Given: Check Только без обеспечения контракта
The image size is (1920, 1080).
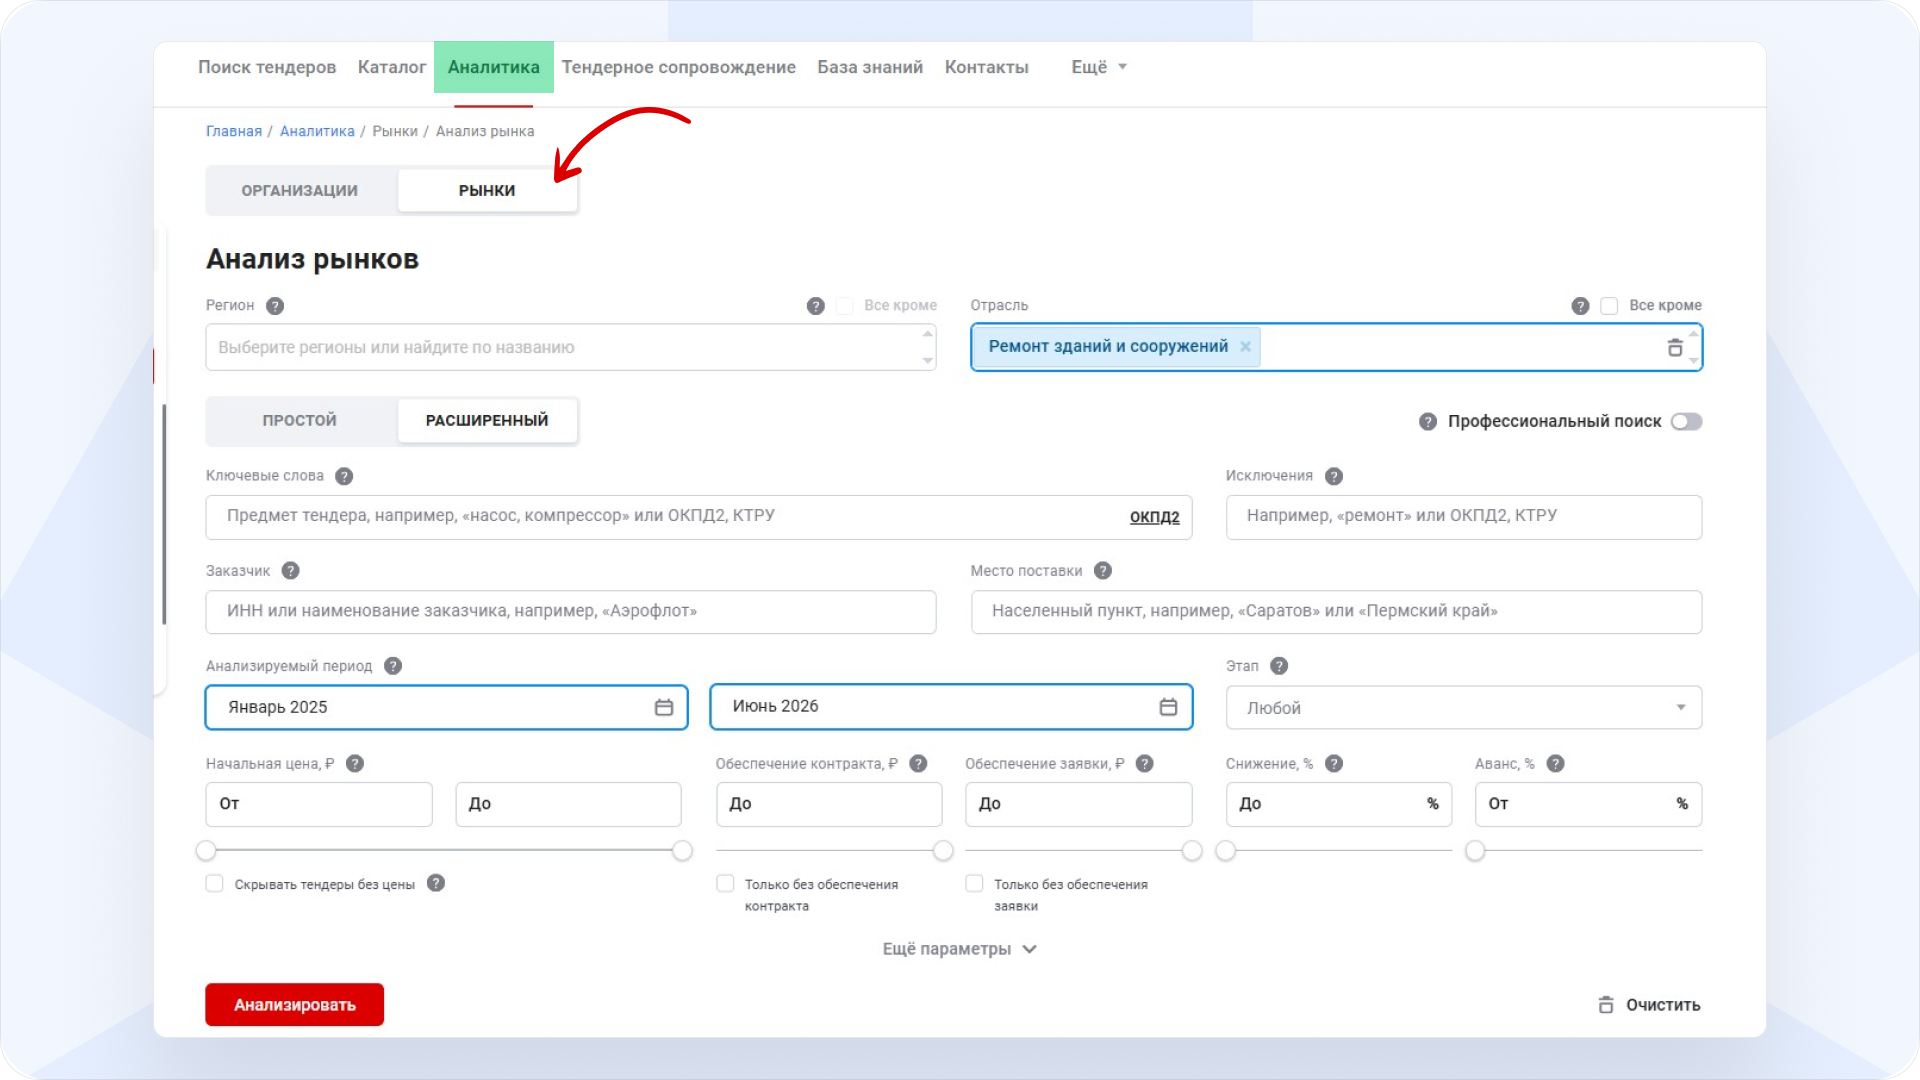Looking at the screenshot, I should 725,883.
